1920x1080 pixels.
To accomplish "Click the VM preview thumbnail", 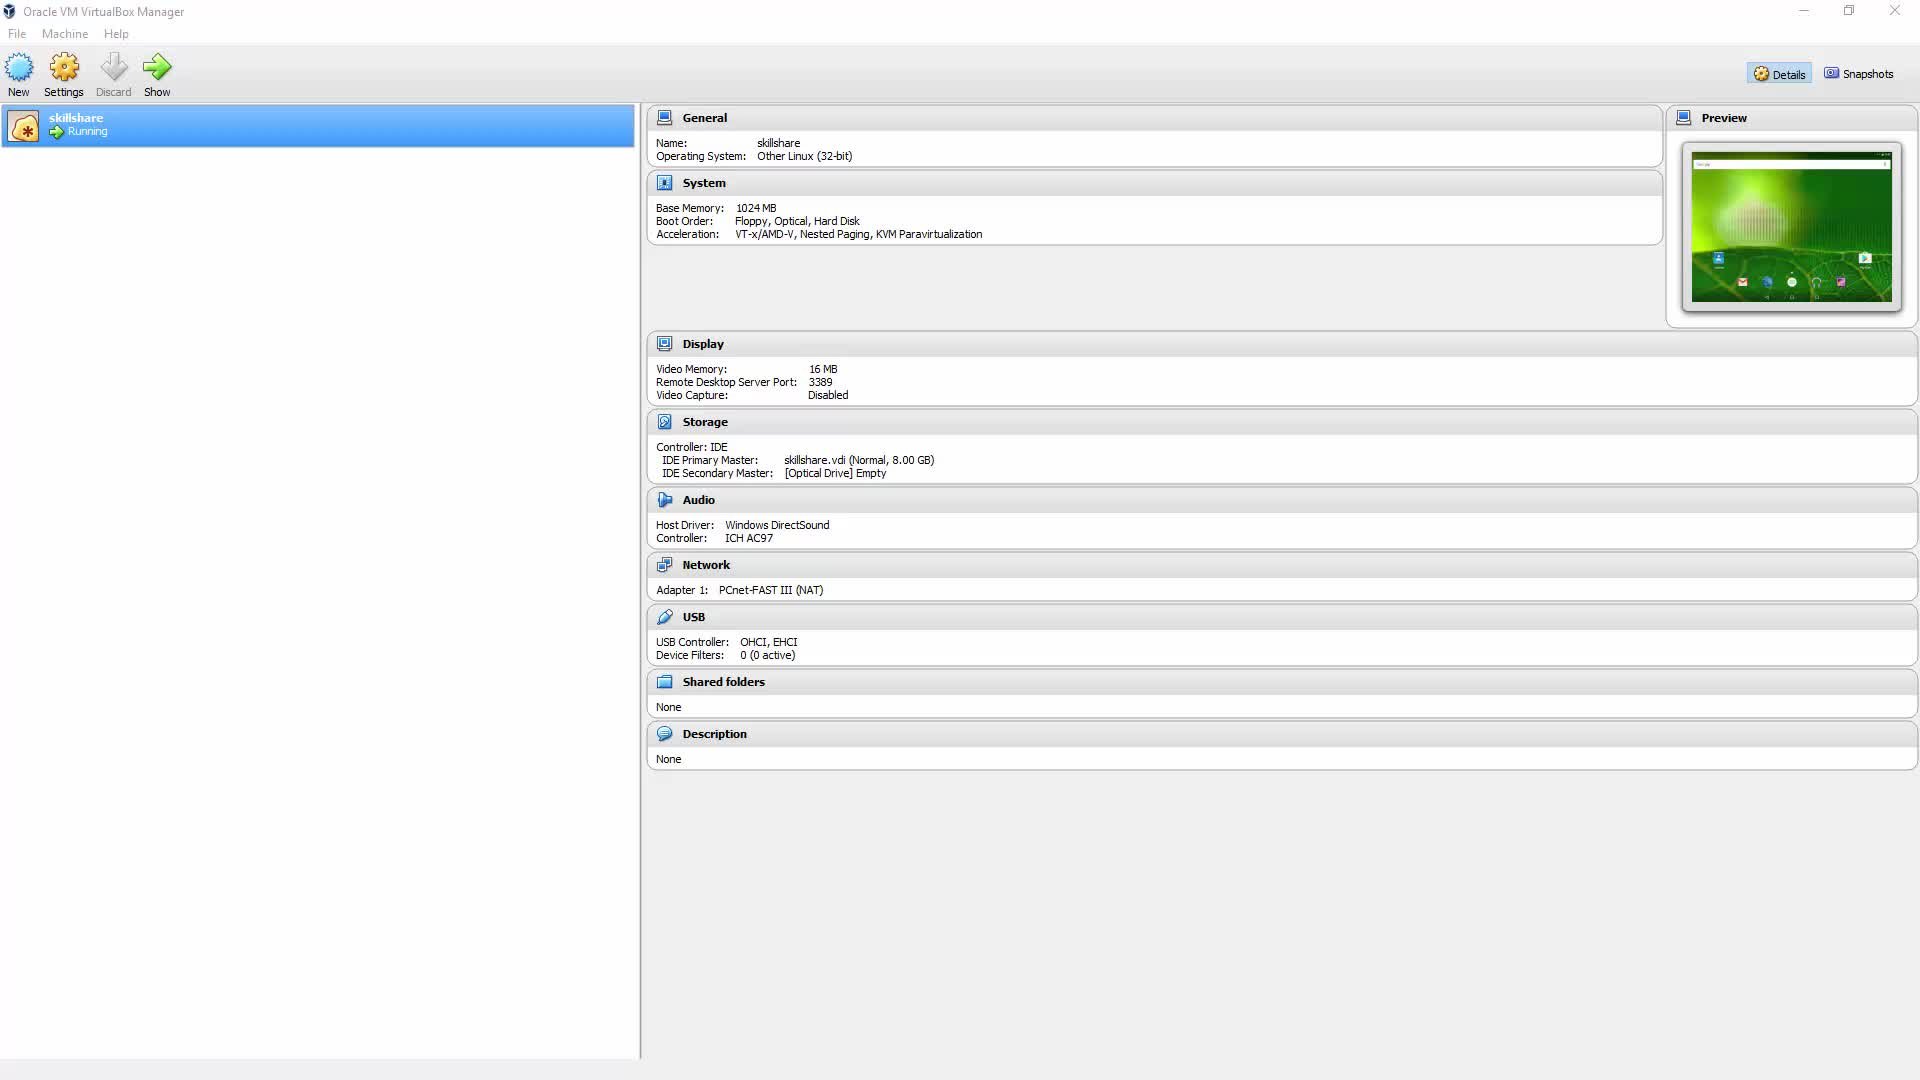I will tap(1790, 226).
